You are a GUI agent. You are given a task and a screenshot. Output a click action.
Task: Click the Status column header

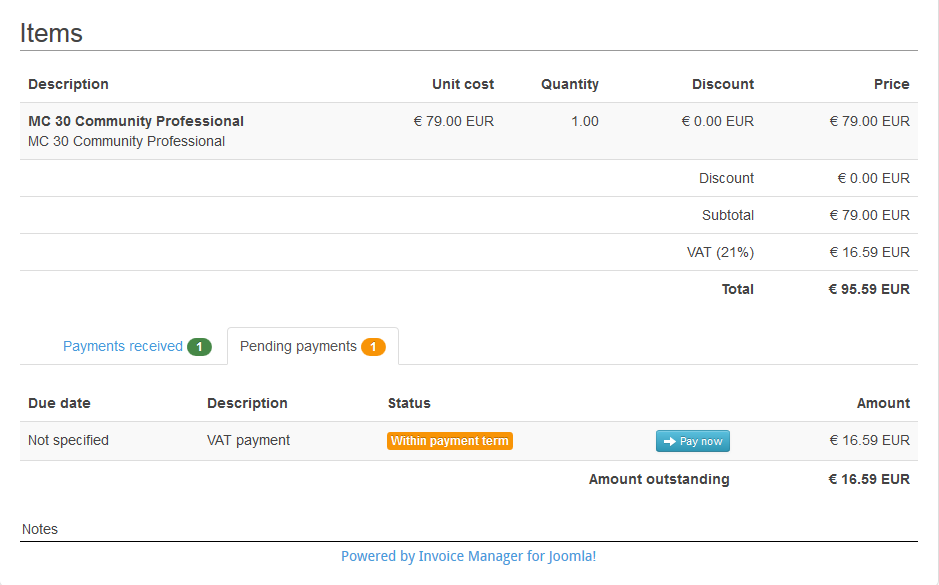(409, 403)
